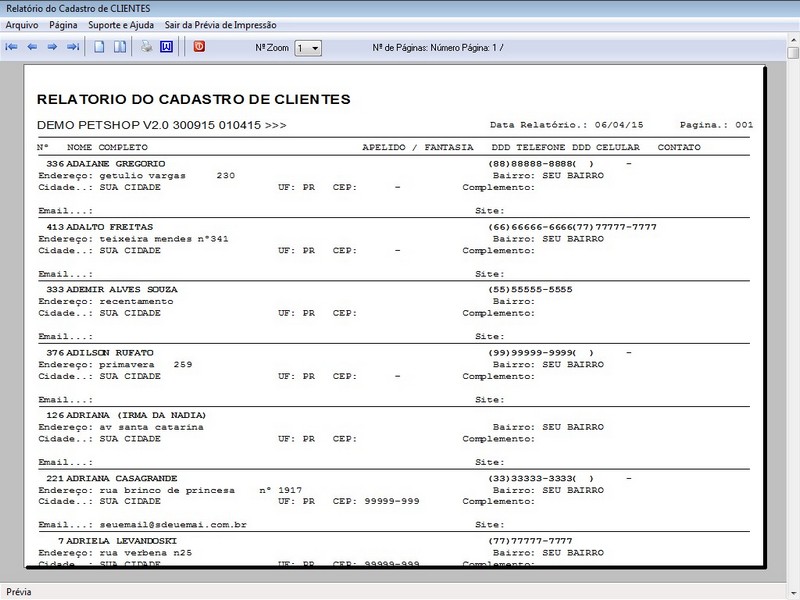Click phone number (55)55555-5555
The image size is (800, 600).
tap(530, 289)
